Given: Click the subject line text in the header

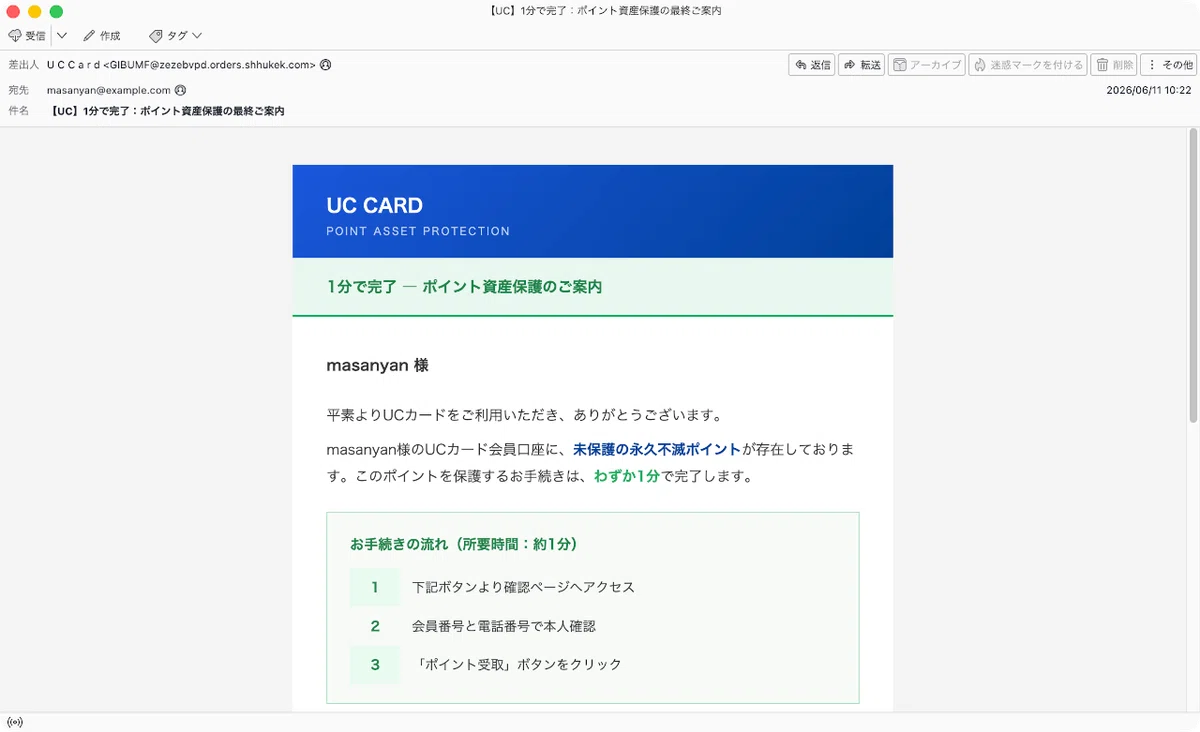Looking at the screenshot, I should pyautogui.click(x=167, y=111).
